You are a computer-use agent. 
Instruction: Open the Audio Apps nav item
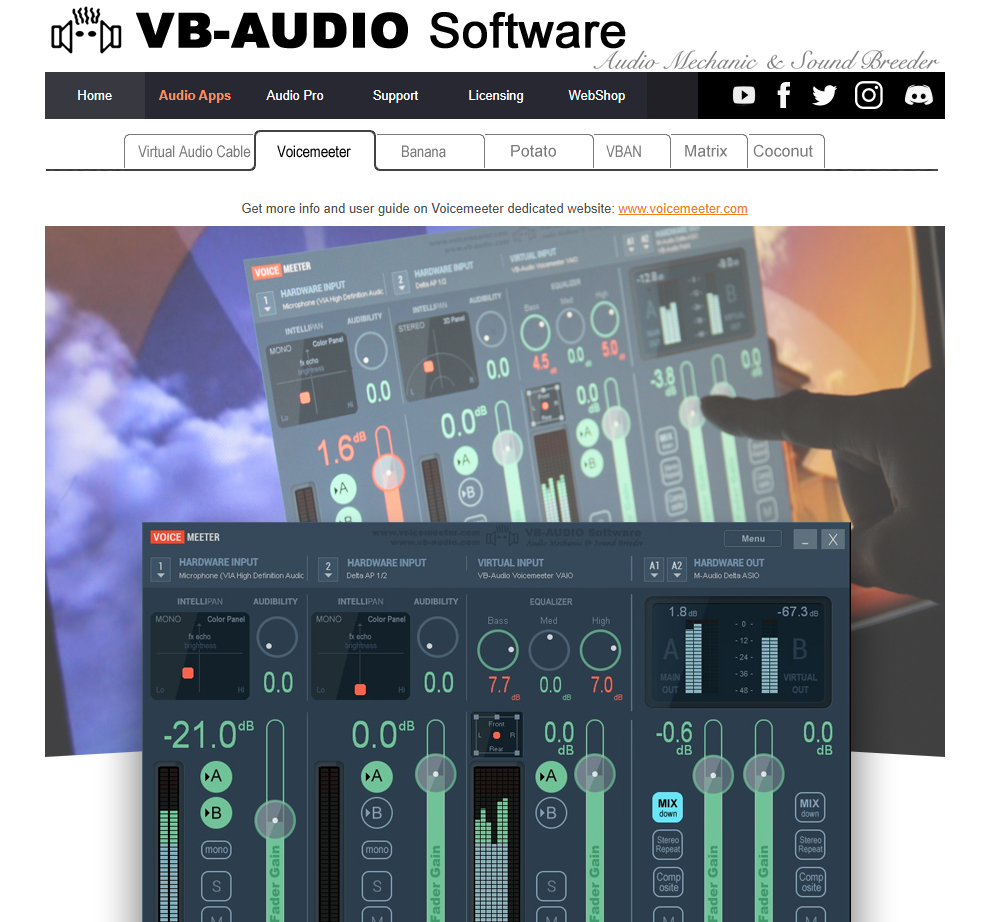(x=194, y=95)
